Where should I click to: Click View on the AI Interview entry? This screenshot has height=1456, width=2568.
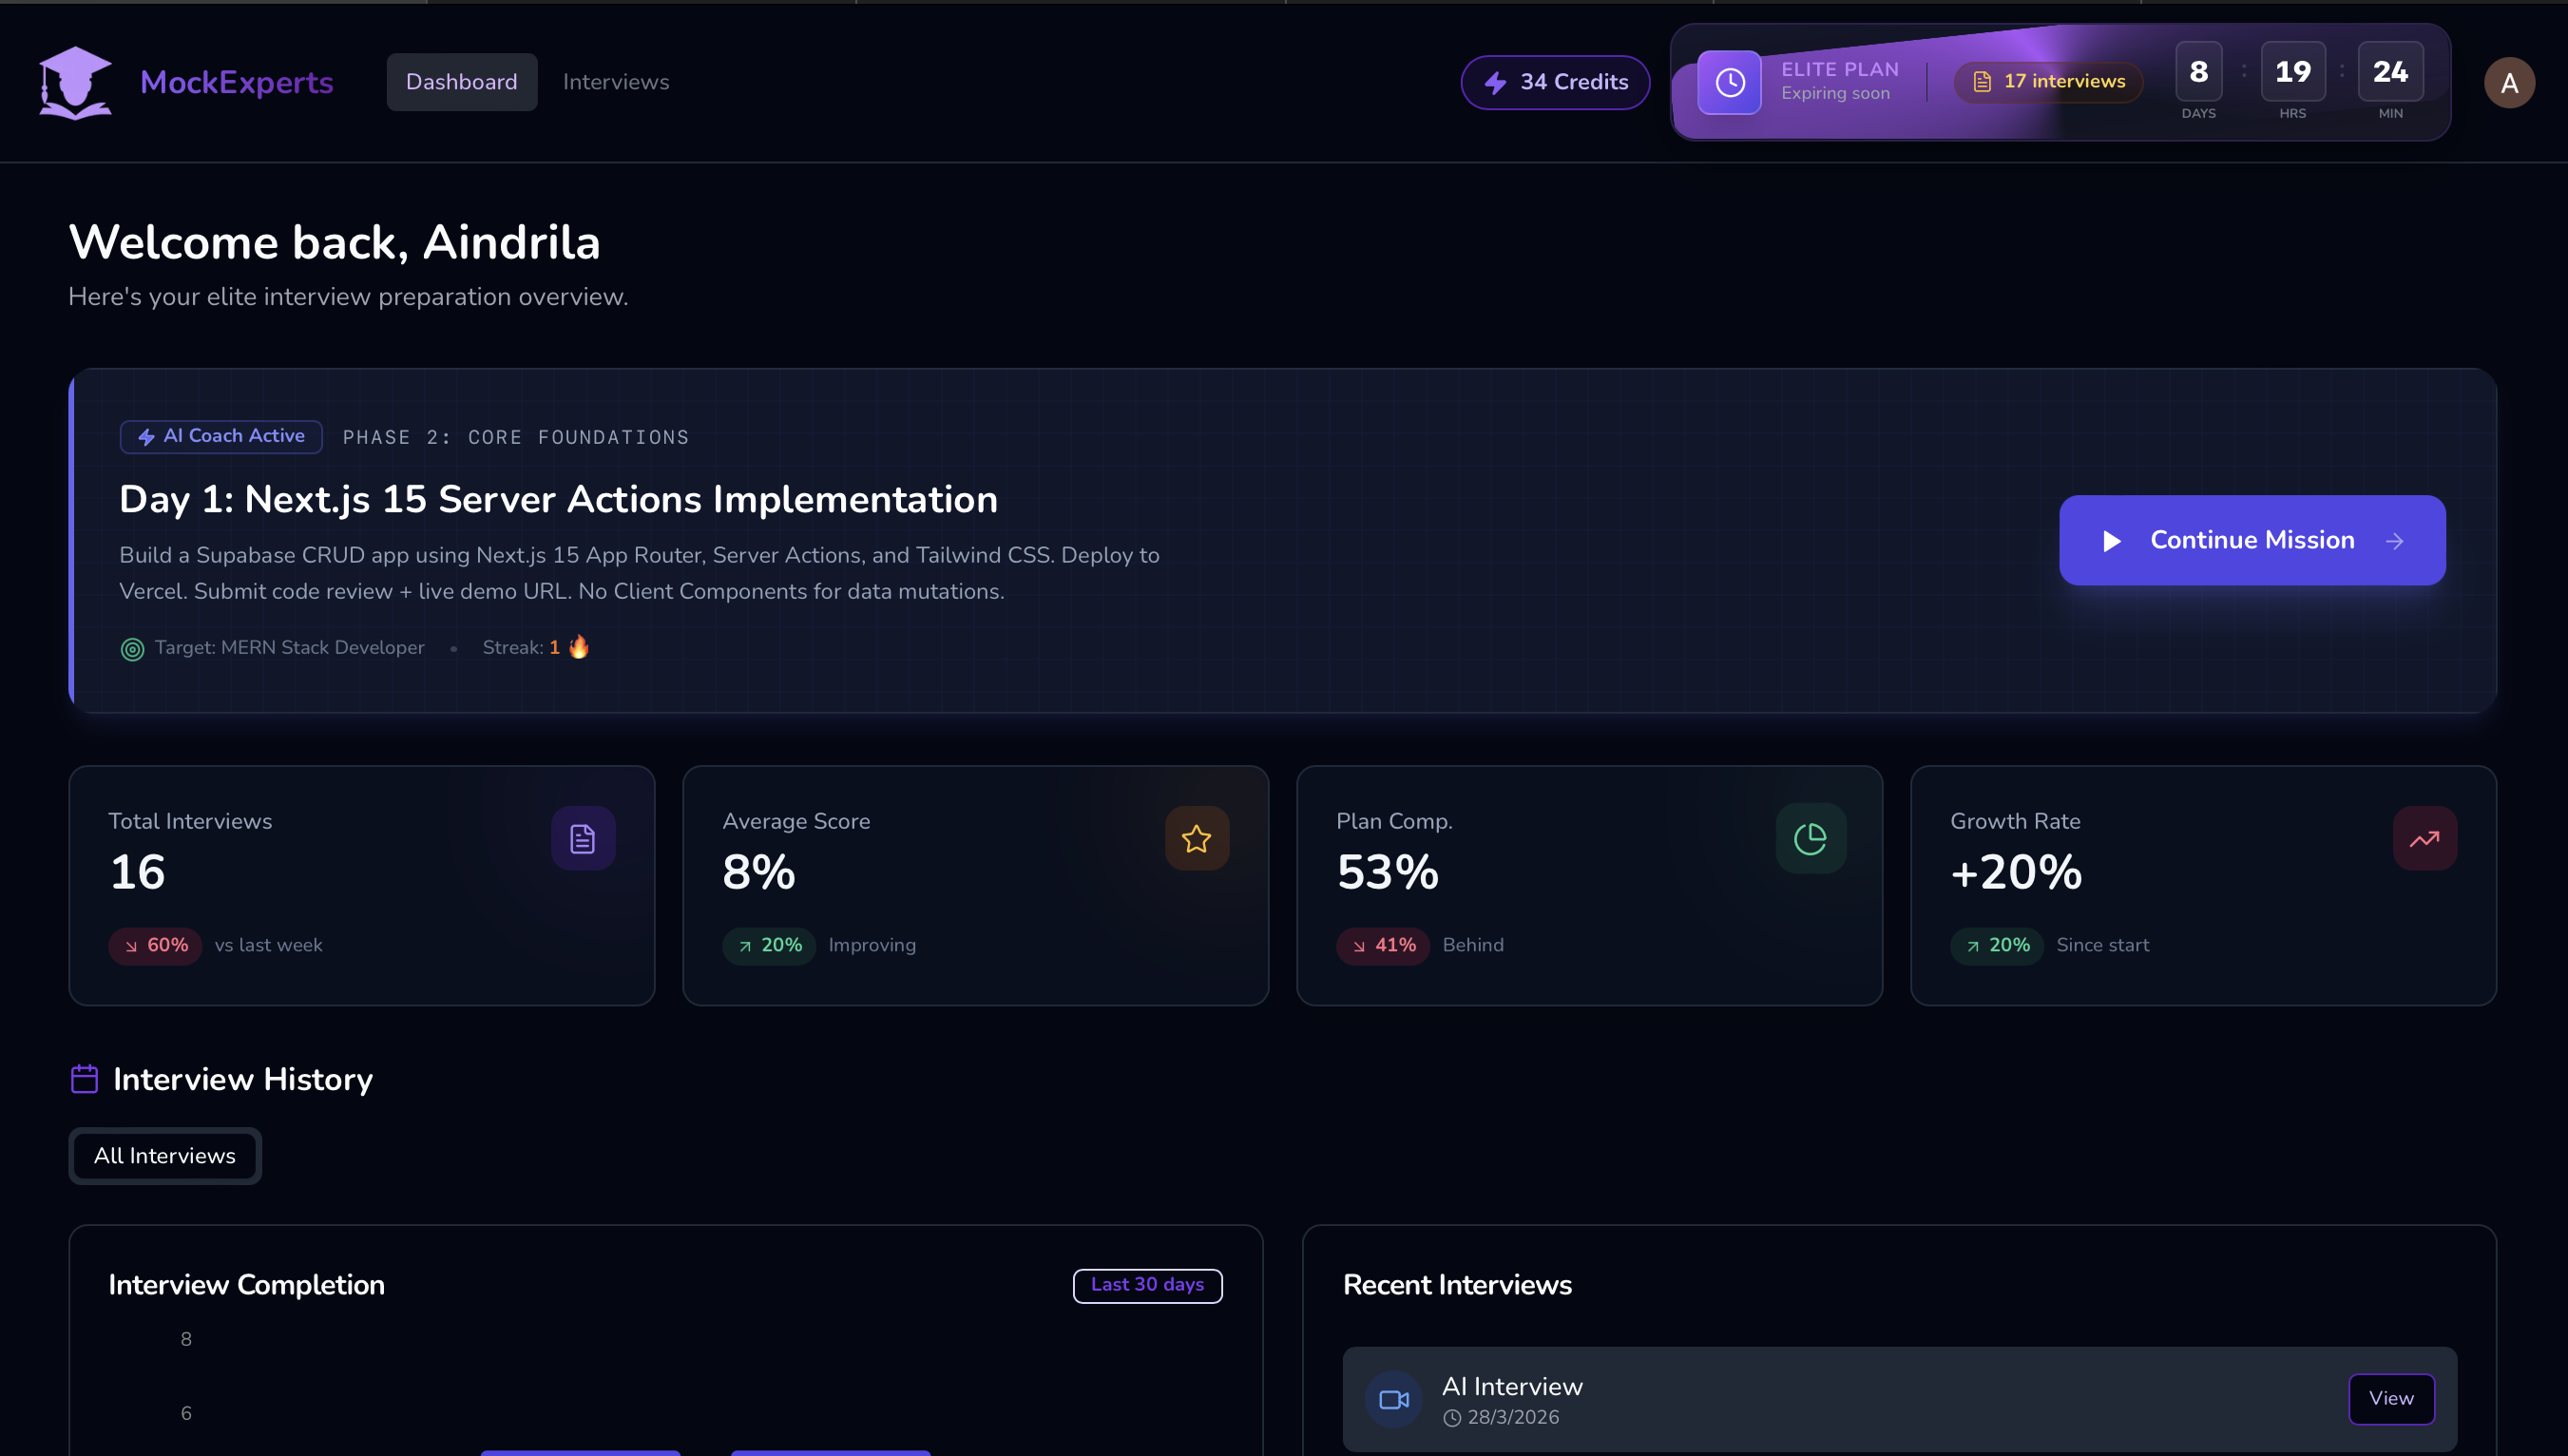[2391, 1399]
